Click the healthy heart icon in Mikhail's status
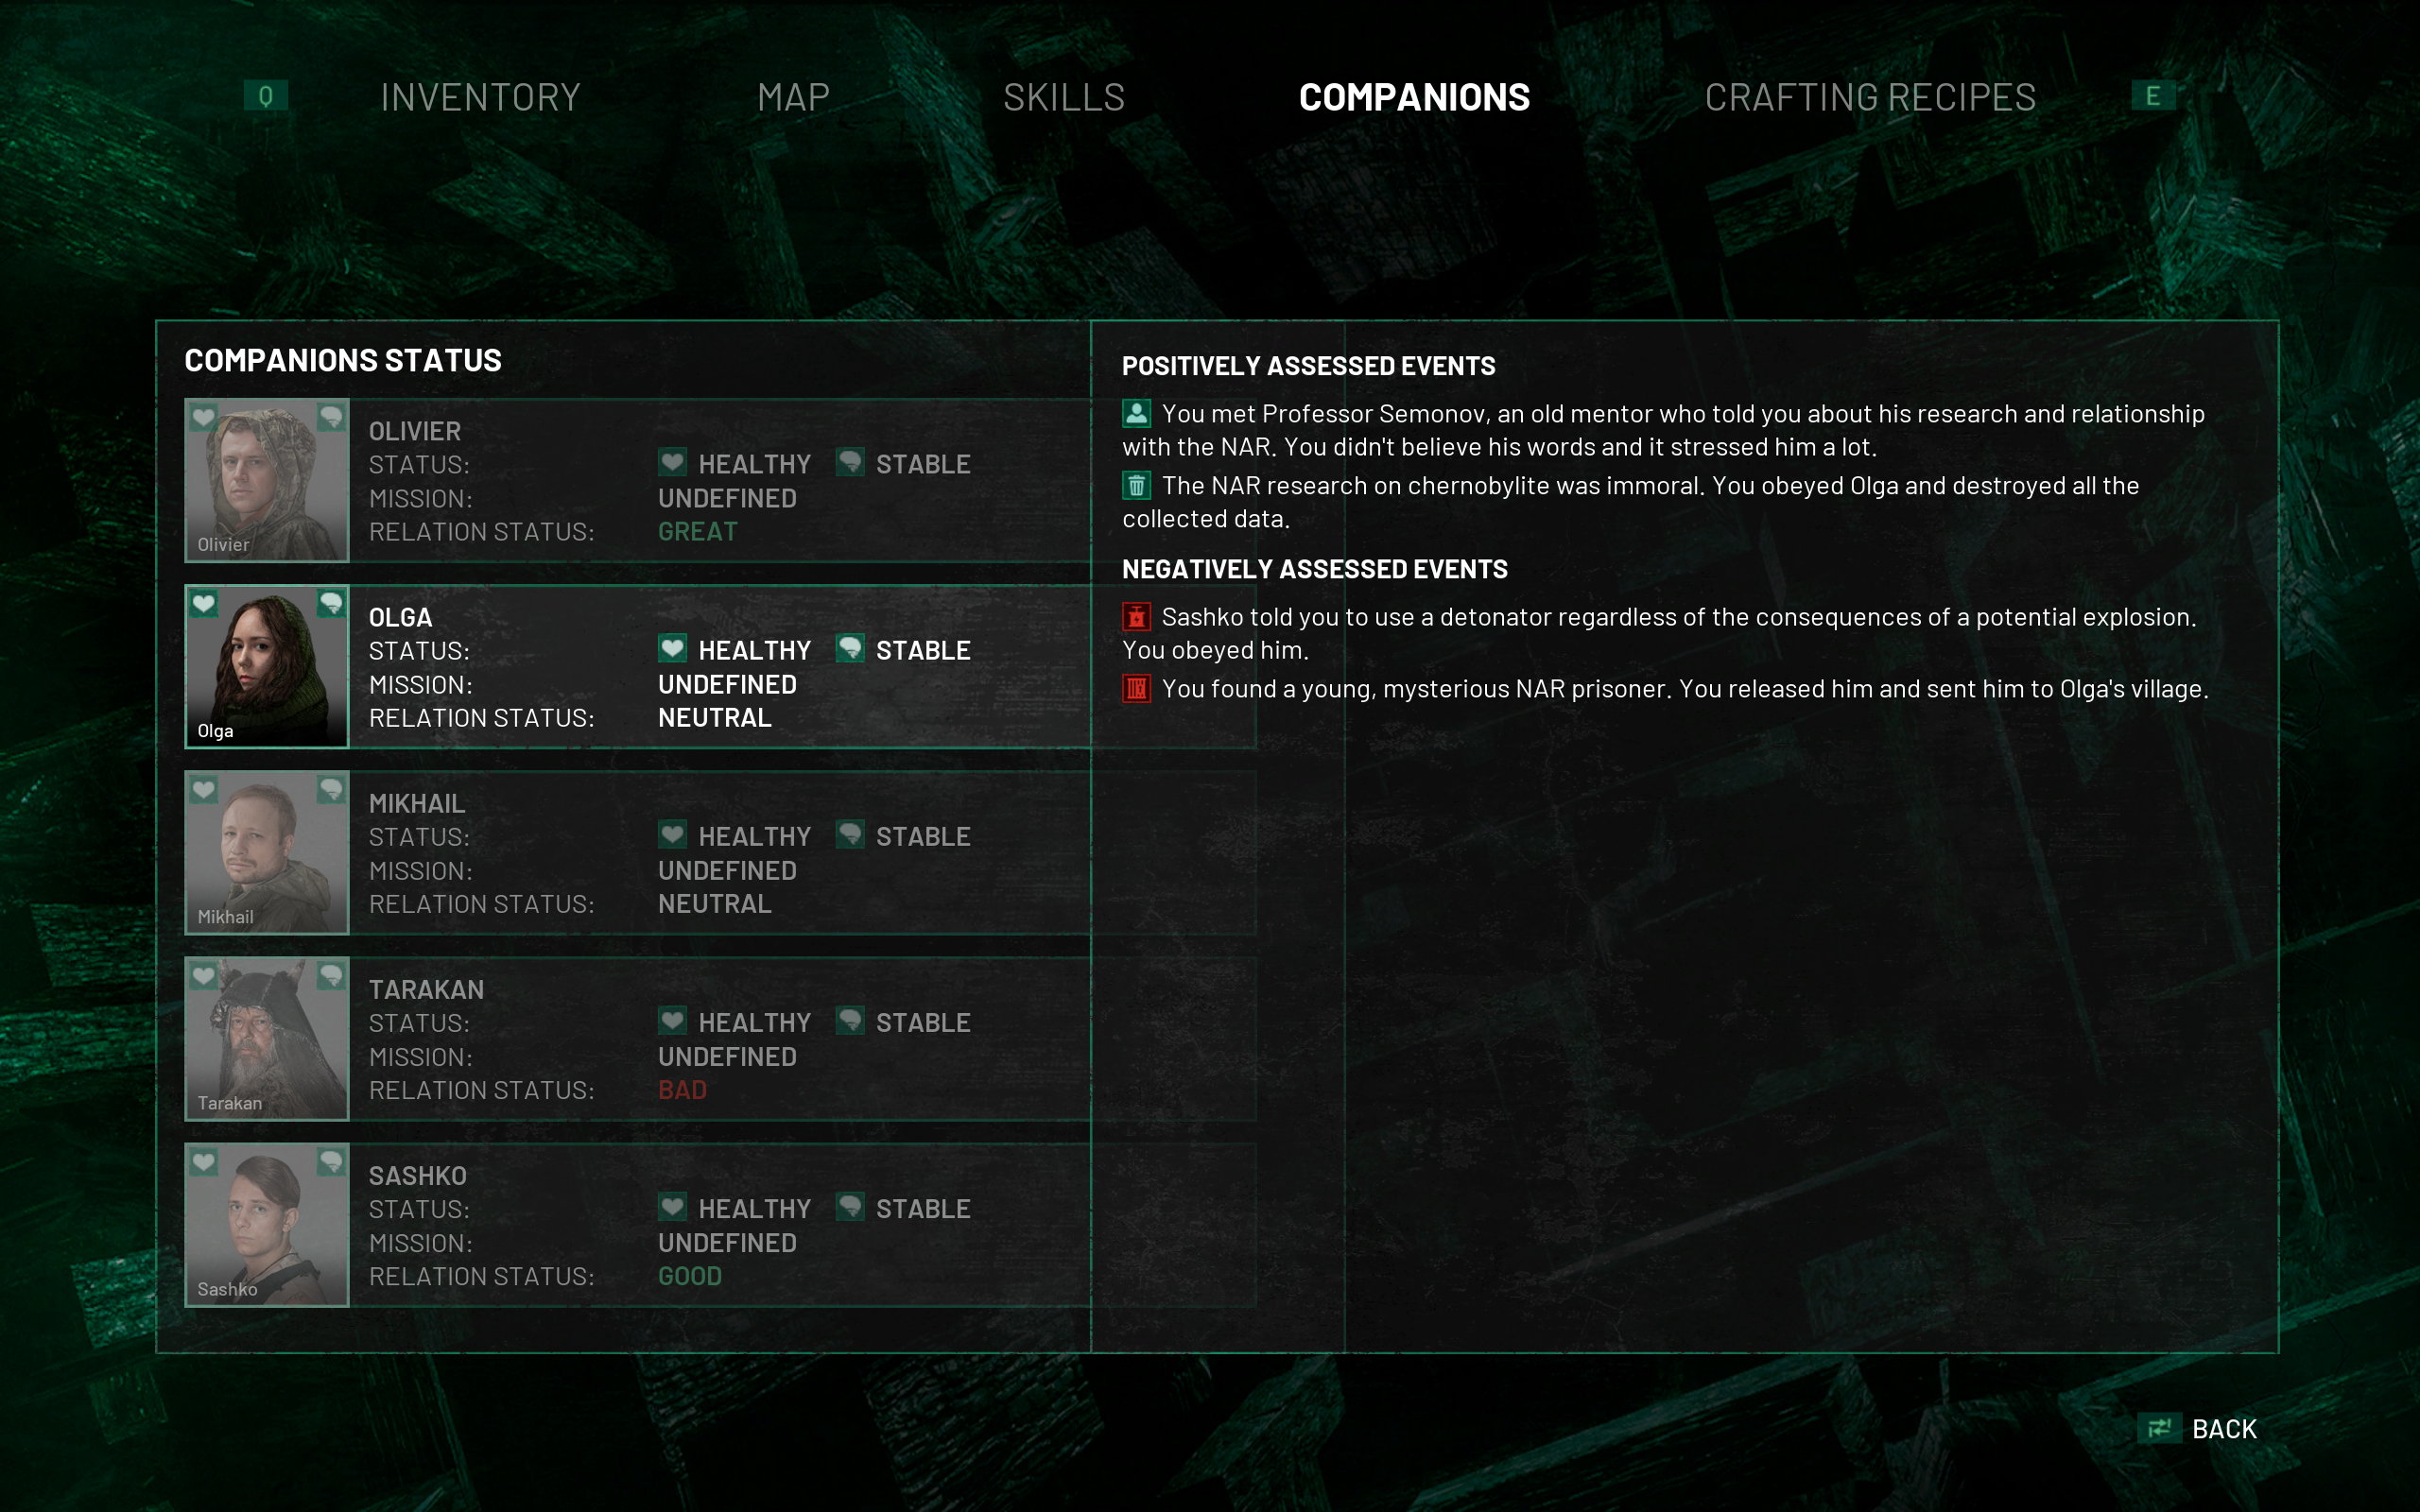Screen dimensions: 2420x1512 [672, 834]
